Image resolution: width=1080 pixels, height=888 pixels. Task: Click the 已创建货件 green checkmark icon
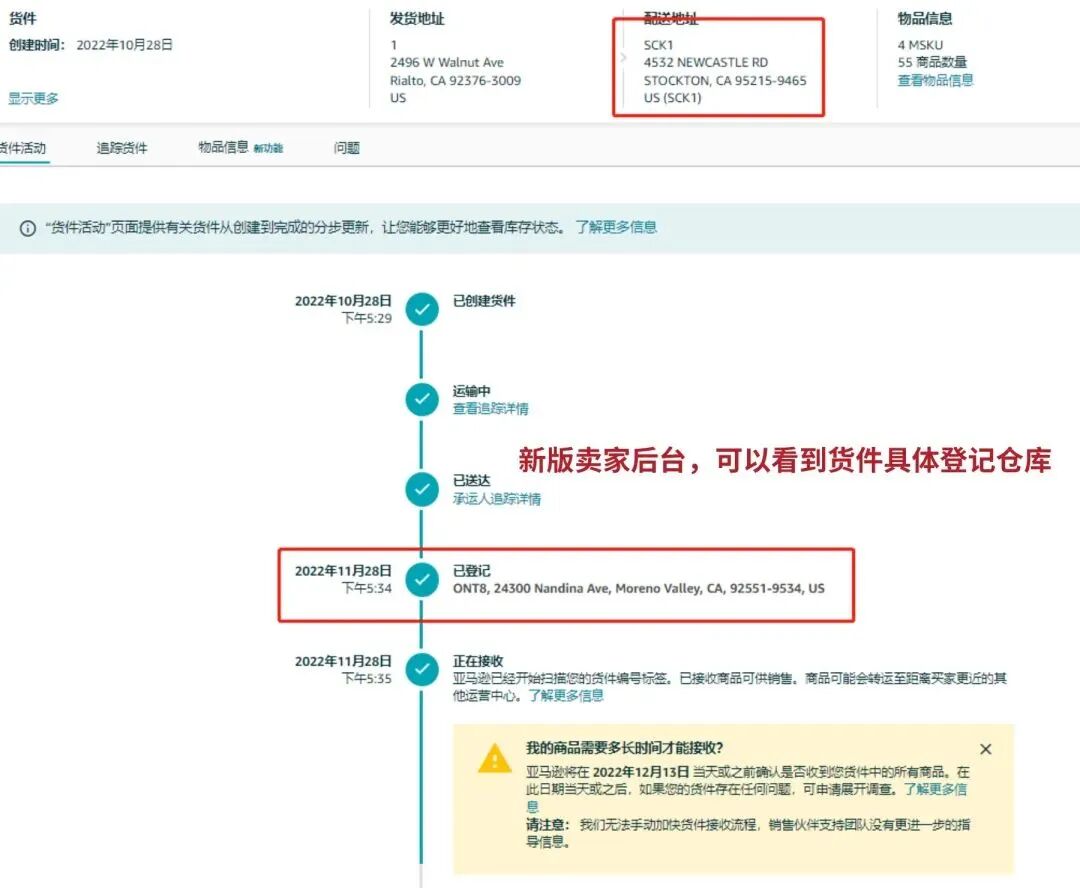pyautogui.click(x=421, y=309)
